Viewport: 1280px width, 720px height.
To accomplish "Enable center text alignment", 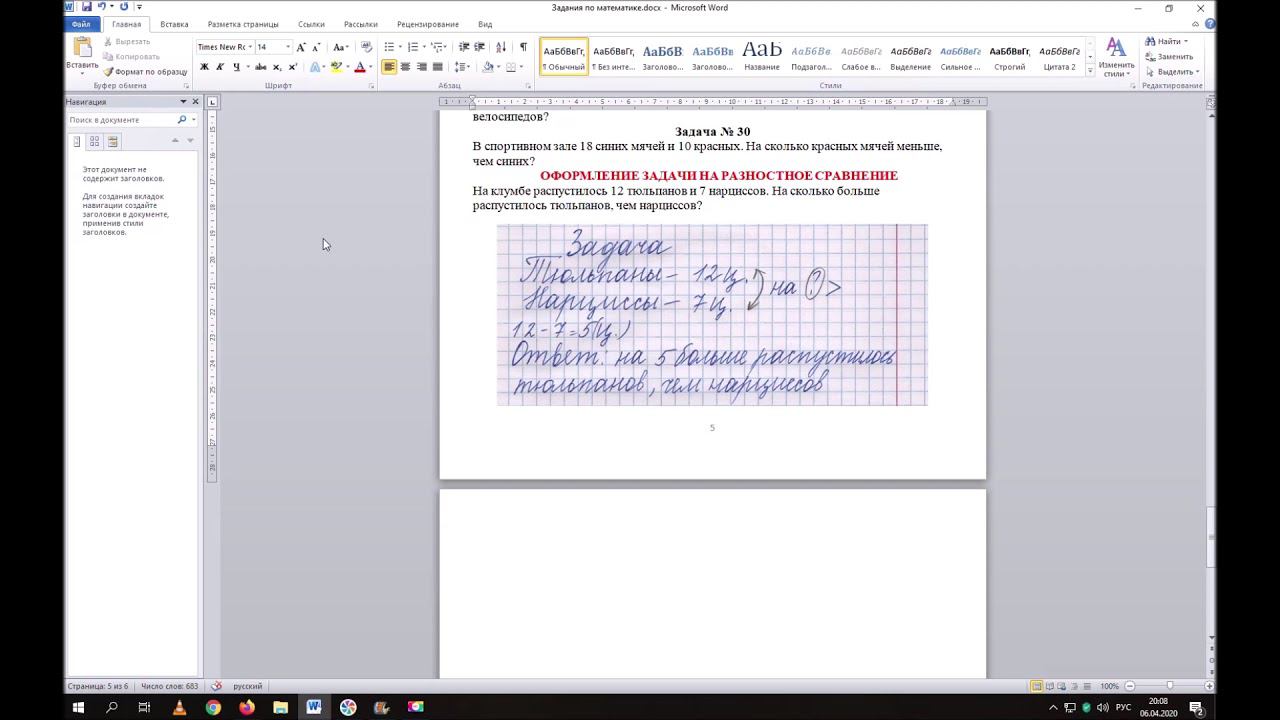I will pyautogui.click(x=405, y=67).
